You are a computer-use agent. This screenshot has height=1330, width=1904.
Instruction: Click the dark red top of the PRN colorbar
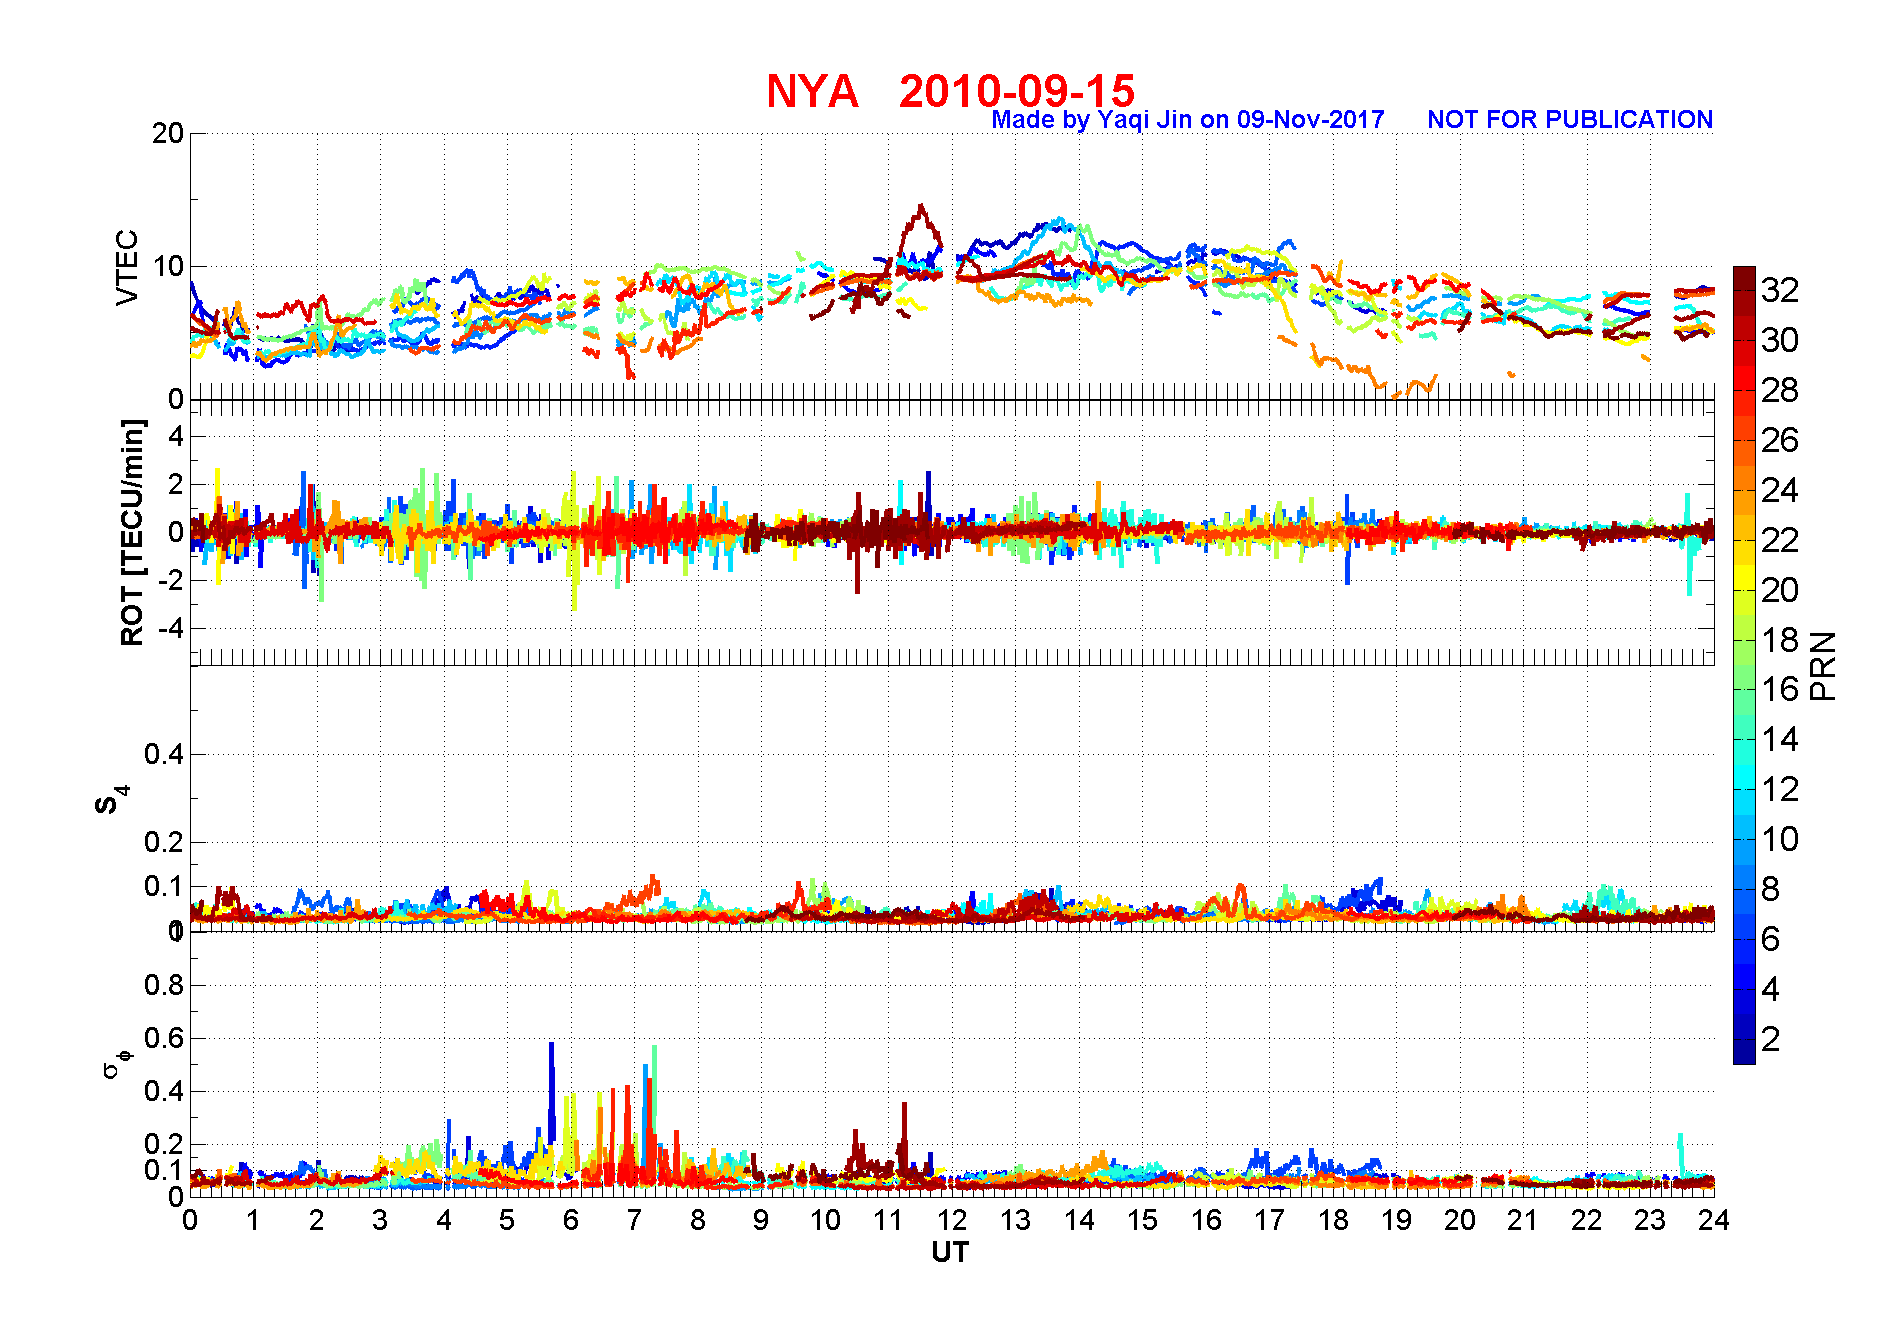[1744, 278]
